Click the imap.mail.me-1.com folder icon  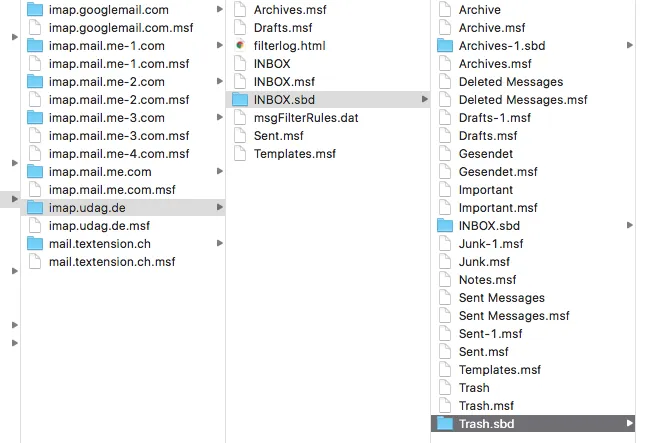click(35, 46)
